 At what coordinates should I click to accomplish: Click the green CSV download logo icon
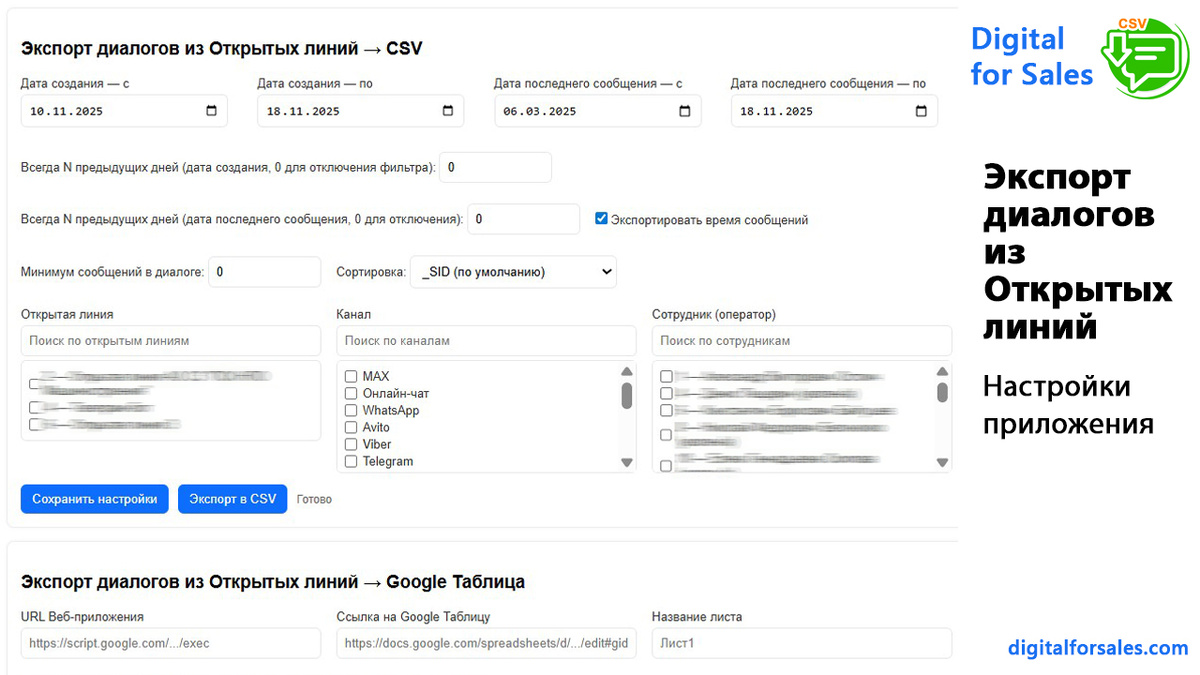1145,57
